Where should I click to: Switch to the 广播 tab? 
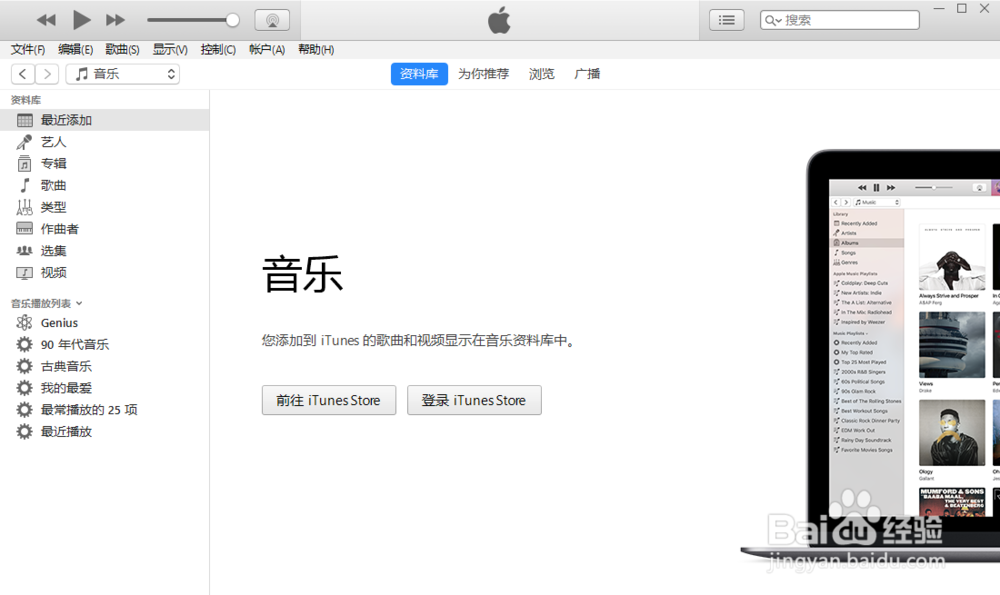(587, 74)
